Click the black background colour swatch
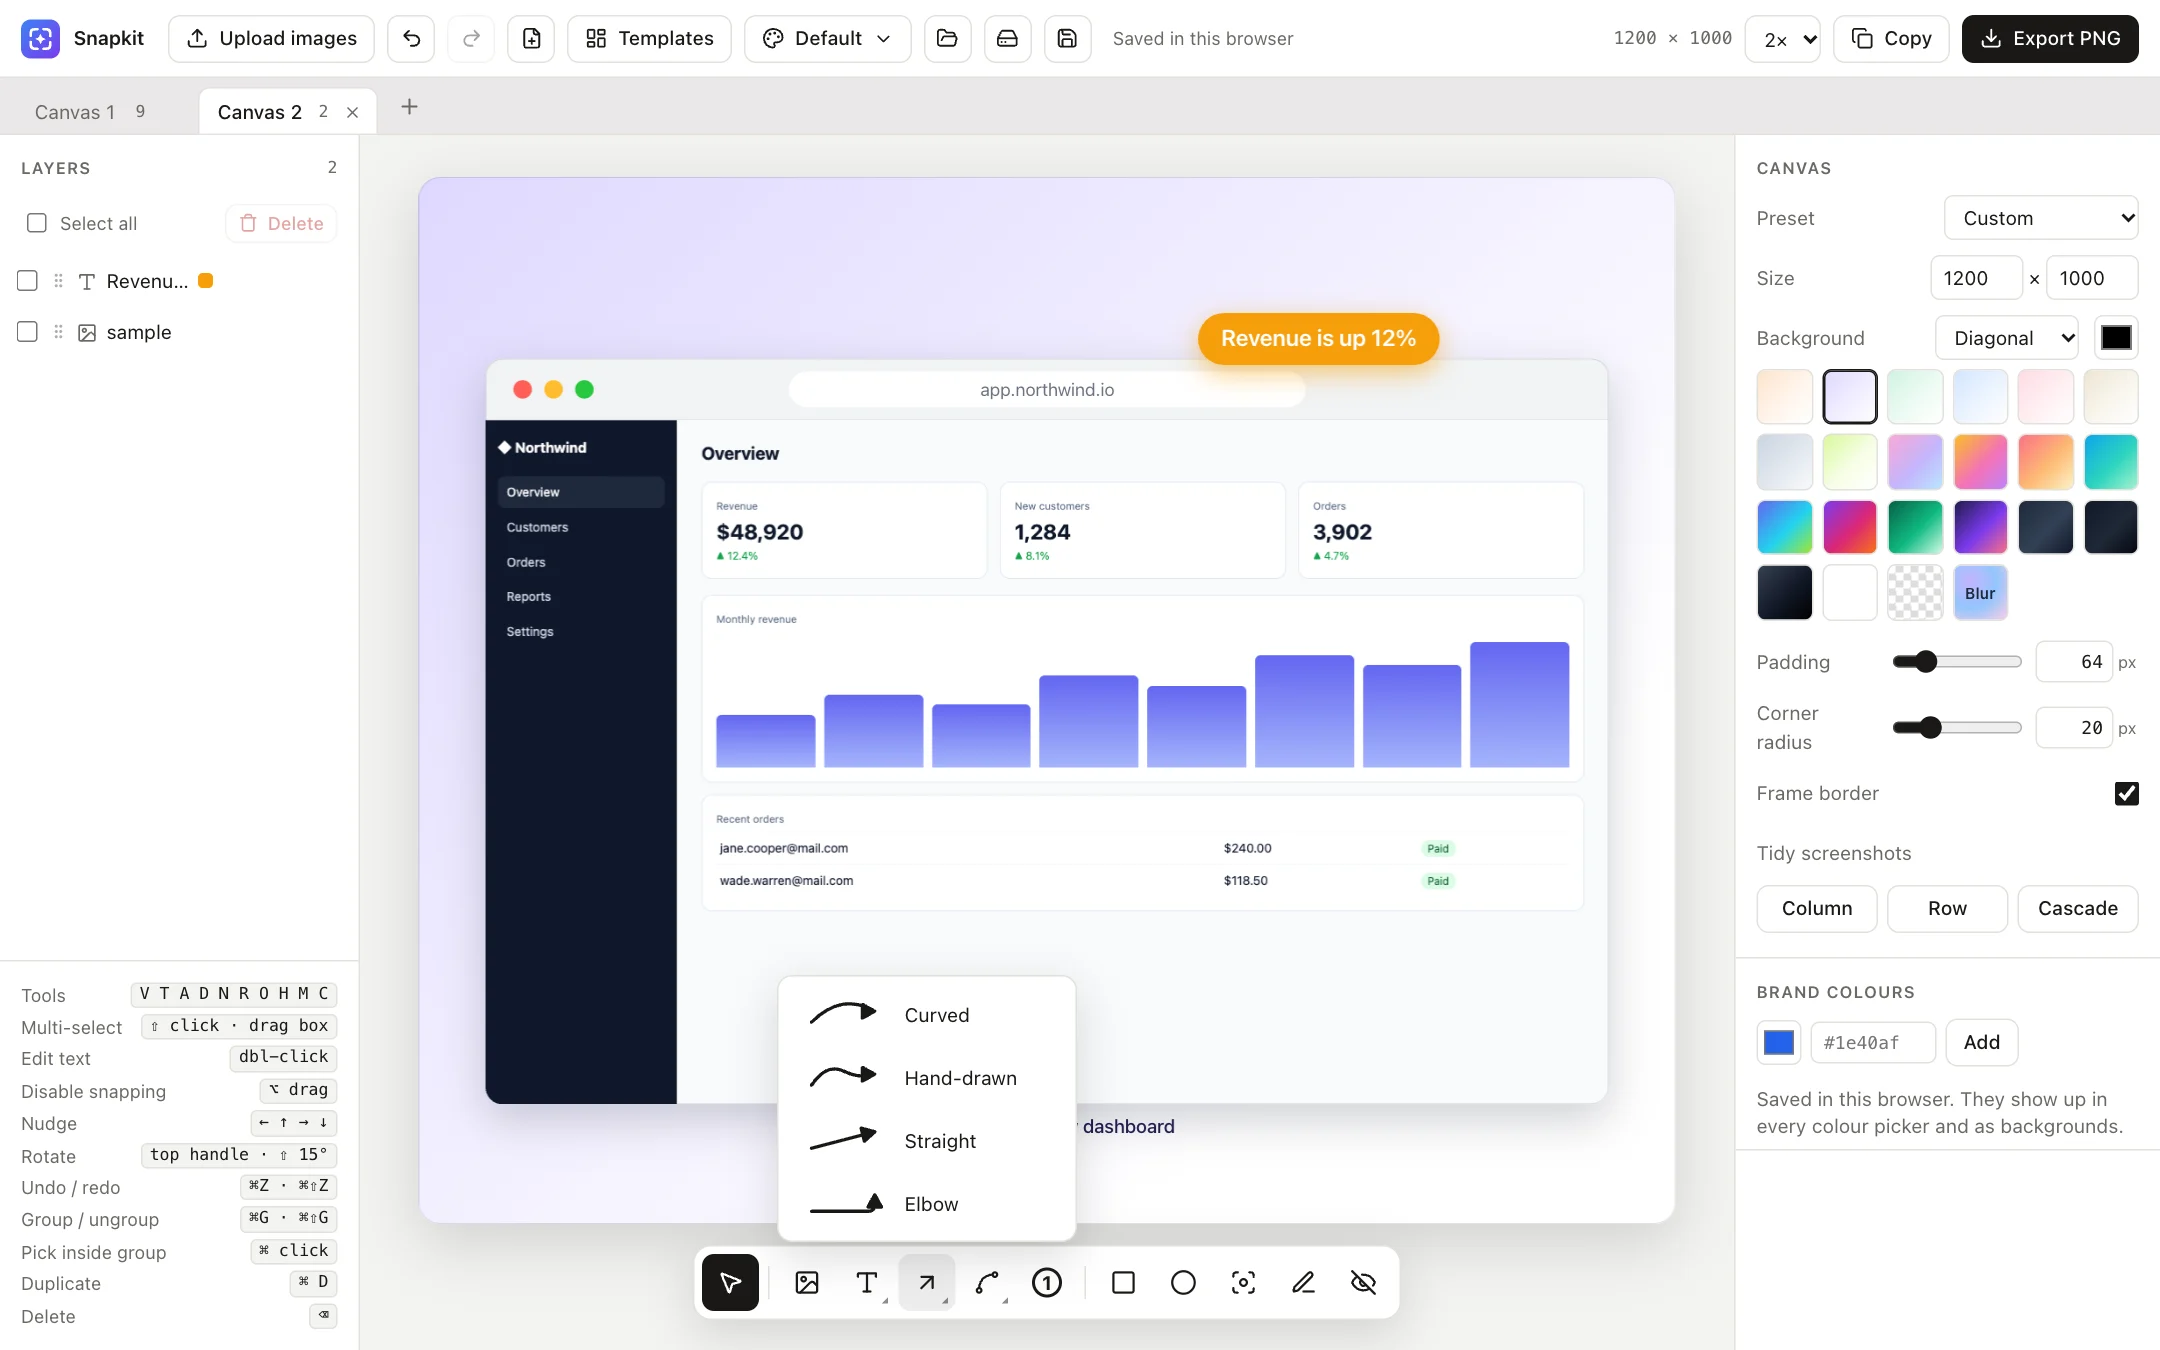 click(x=2116, y=338)
